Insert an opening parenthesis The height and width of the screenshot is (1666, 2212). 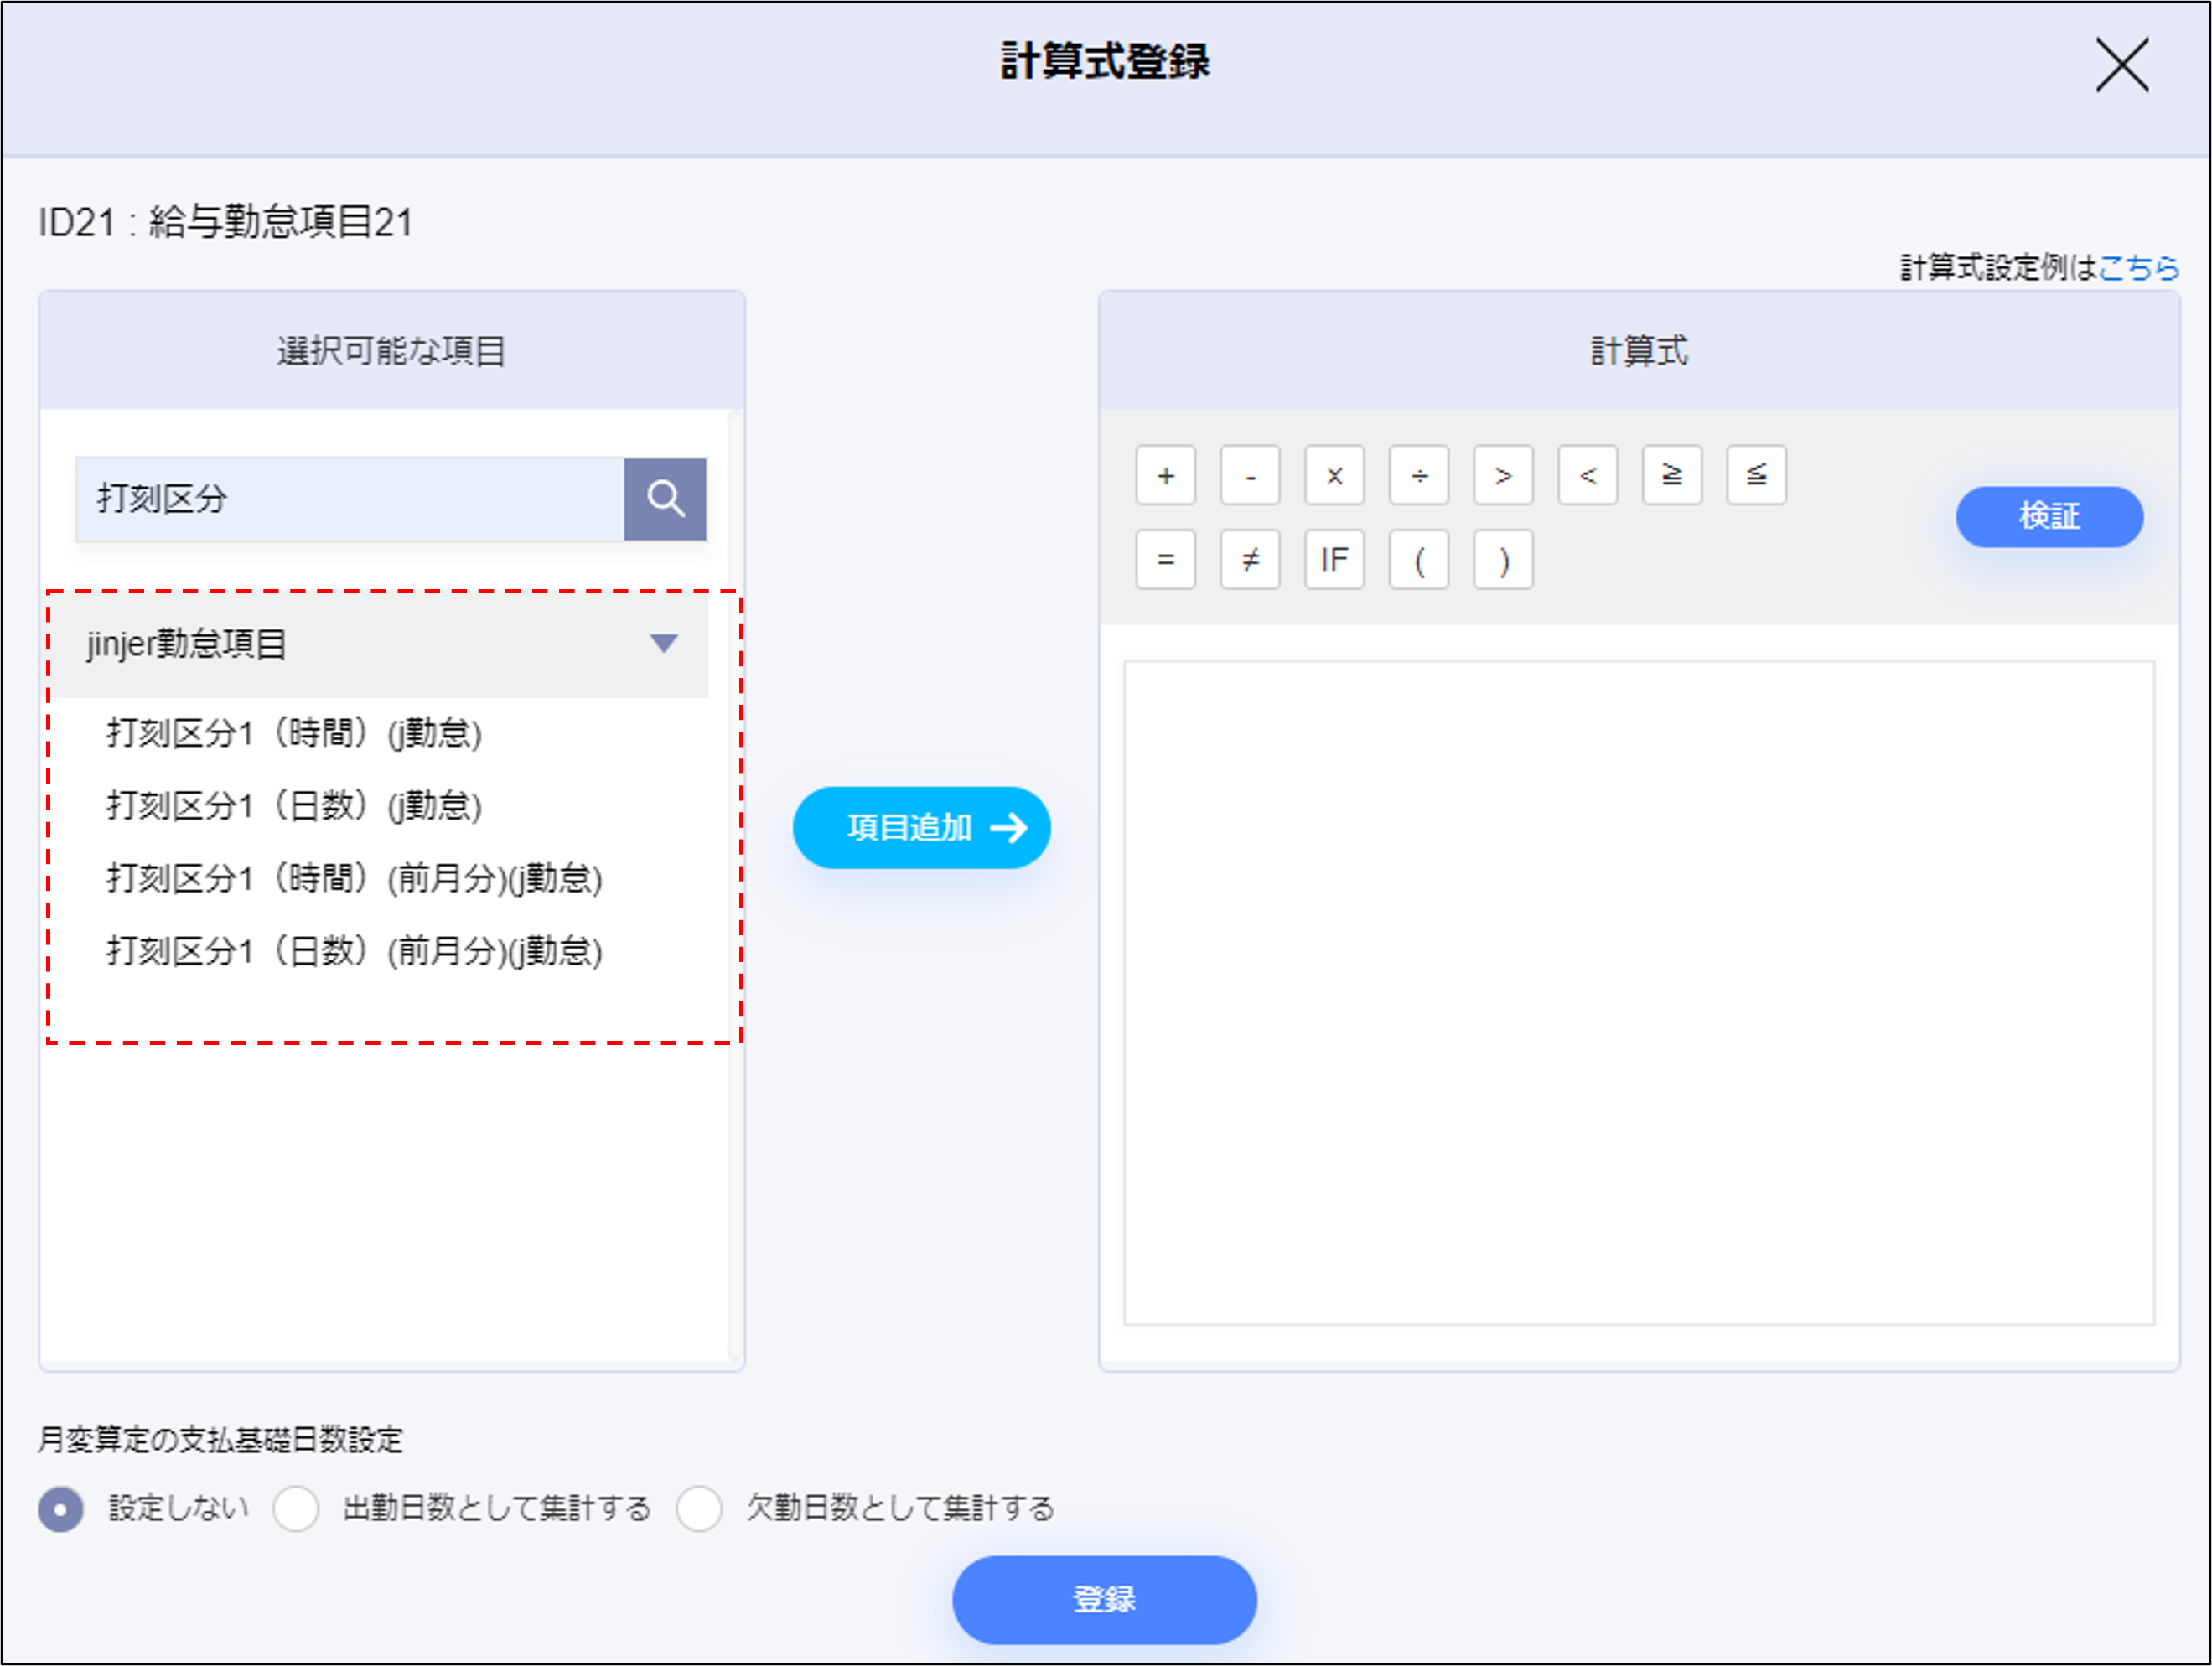point(1418,560)
